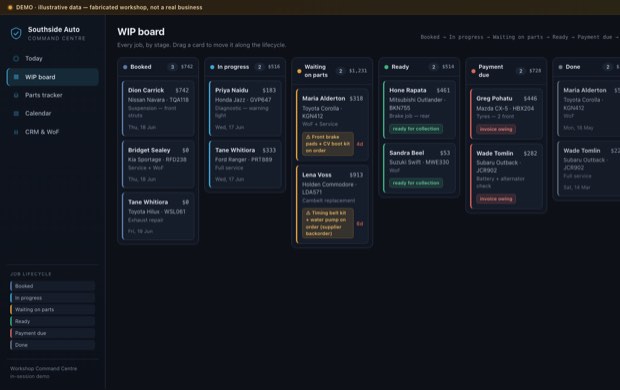Click the Waiting on parts column status dot
This screenshot has width=620, height=390.
click(299, 71)
